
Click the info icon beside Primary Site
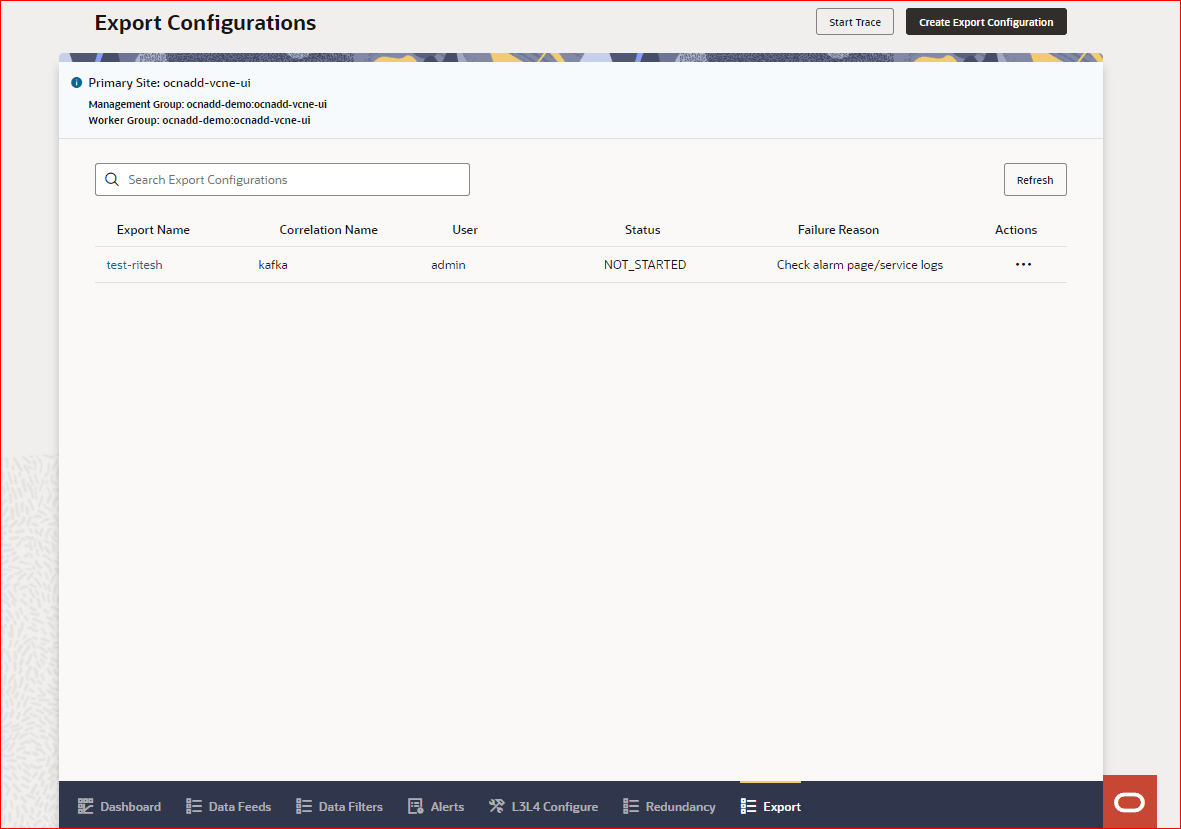click(77, 83)
